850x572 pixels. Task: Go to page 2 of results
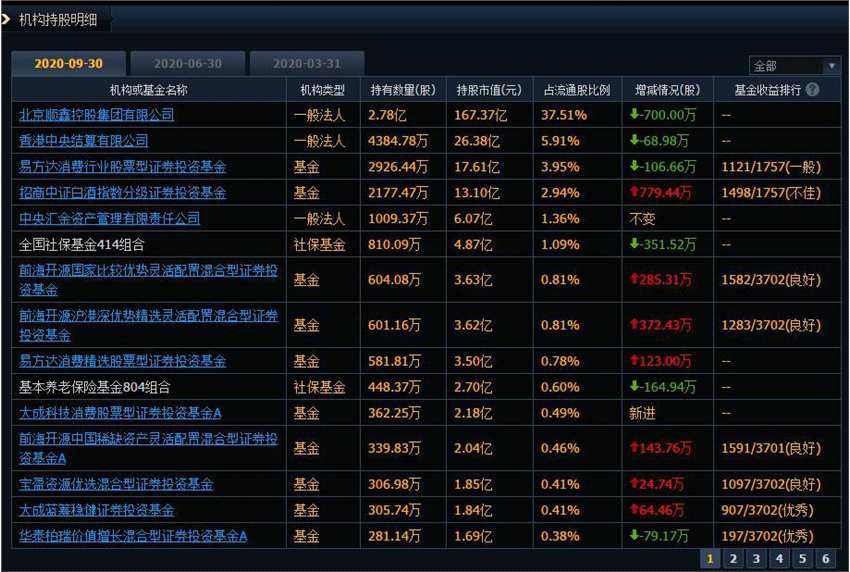pyautogui.click(x=733, y=558)
